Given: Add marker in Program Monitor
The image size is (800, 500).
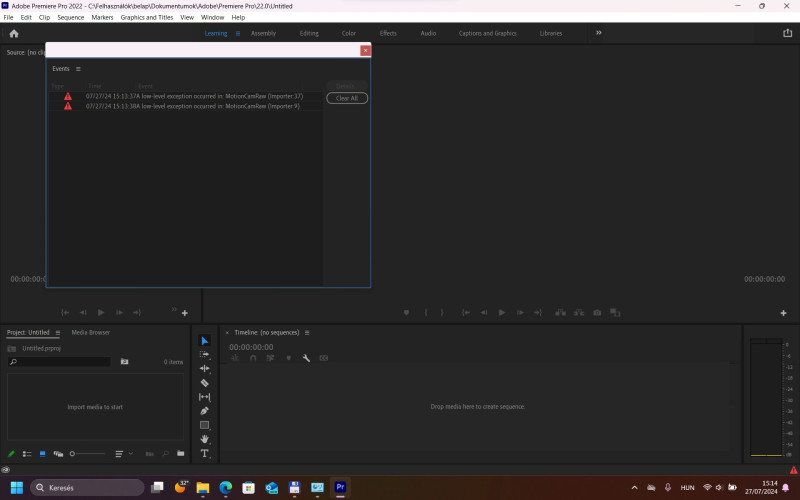Looking at the screenshot, I should point(406,312).
